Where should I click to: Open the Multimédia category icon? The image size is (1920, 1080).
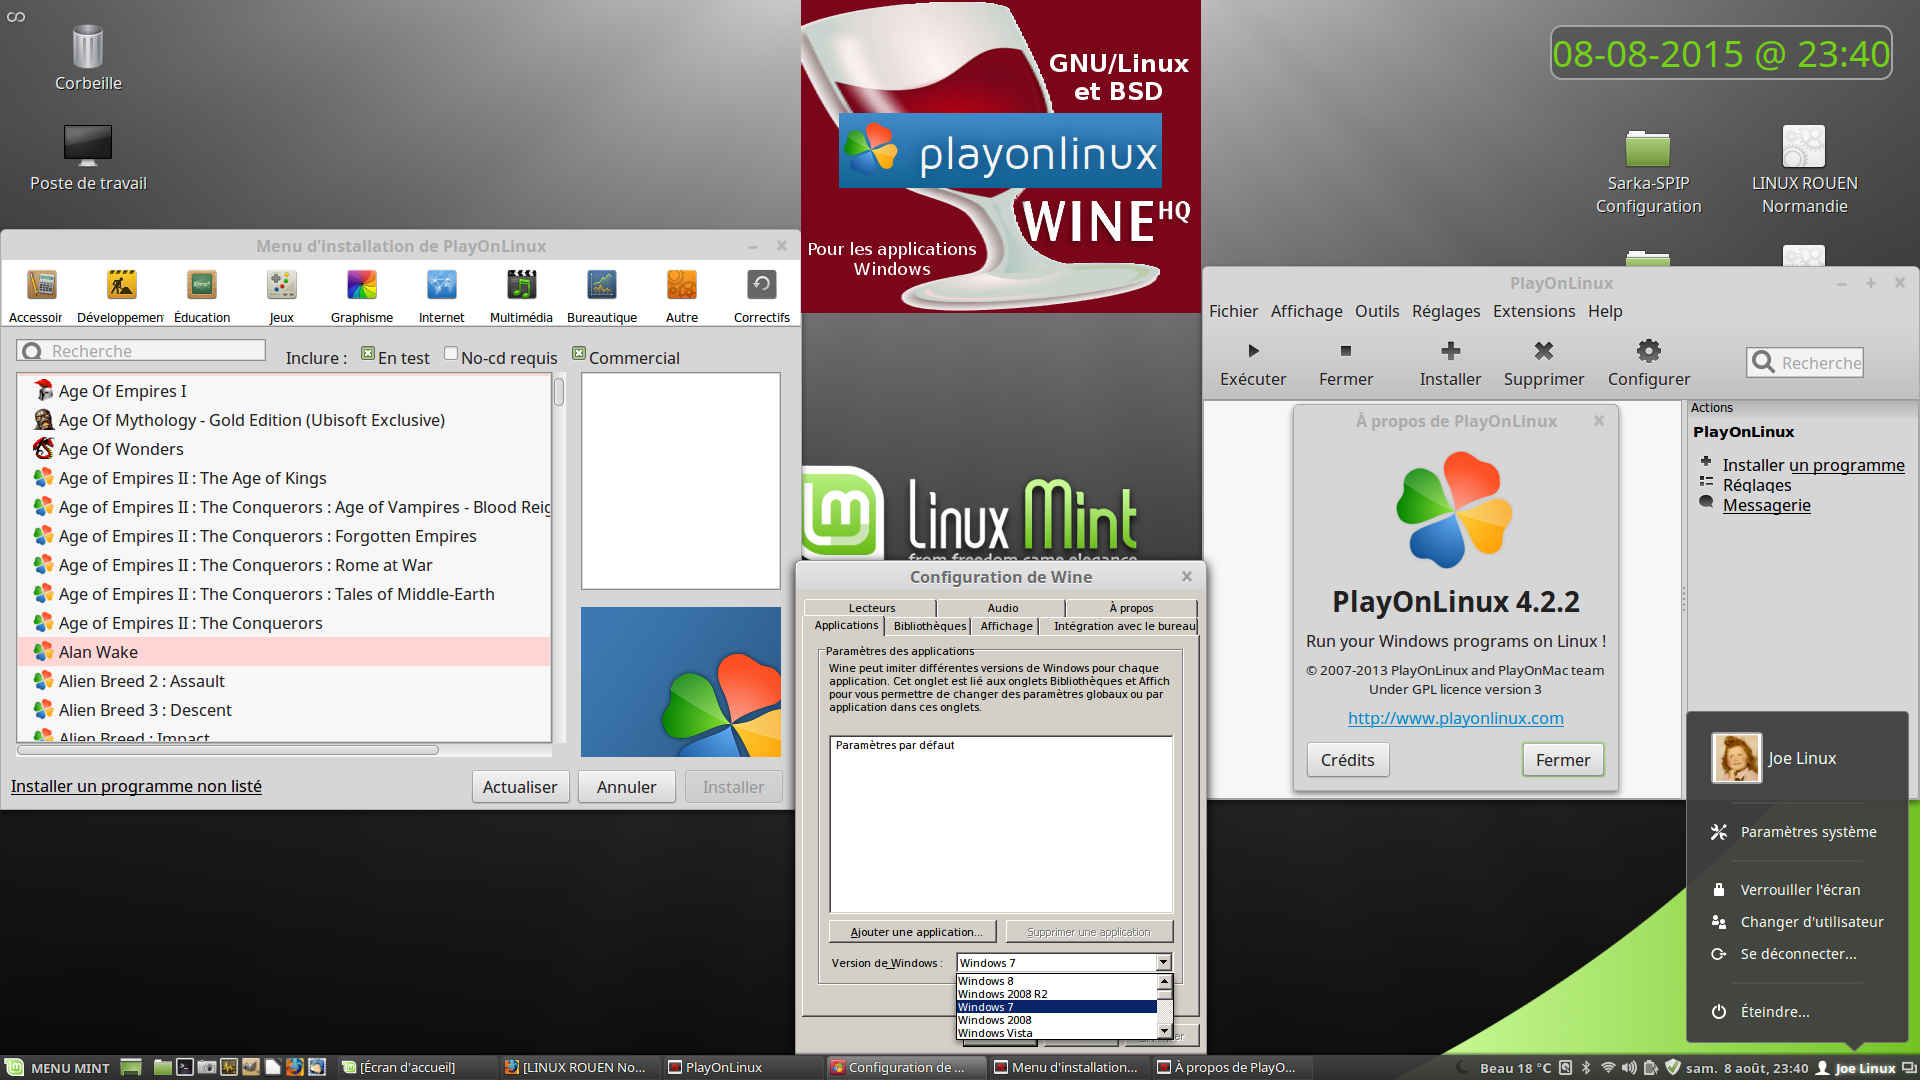pyautogui.click(x=522, y=296)
